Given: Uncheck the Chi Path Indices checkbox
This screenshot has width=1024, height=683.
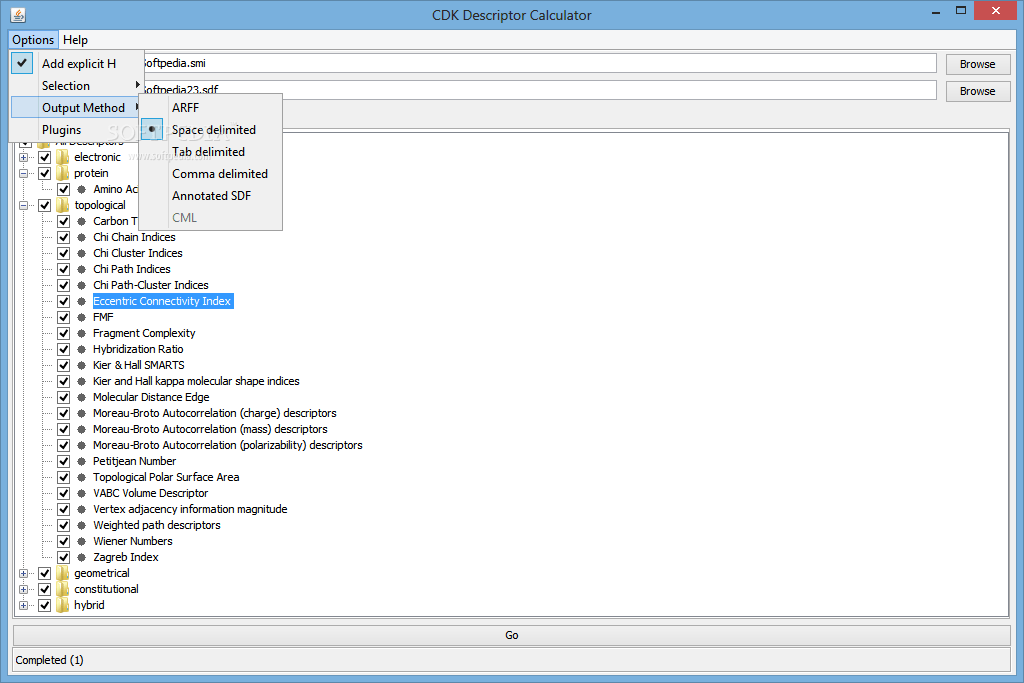Looking at the screenshot, I should [x=63, y=269].
